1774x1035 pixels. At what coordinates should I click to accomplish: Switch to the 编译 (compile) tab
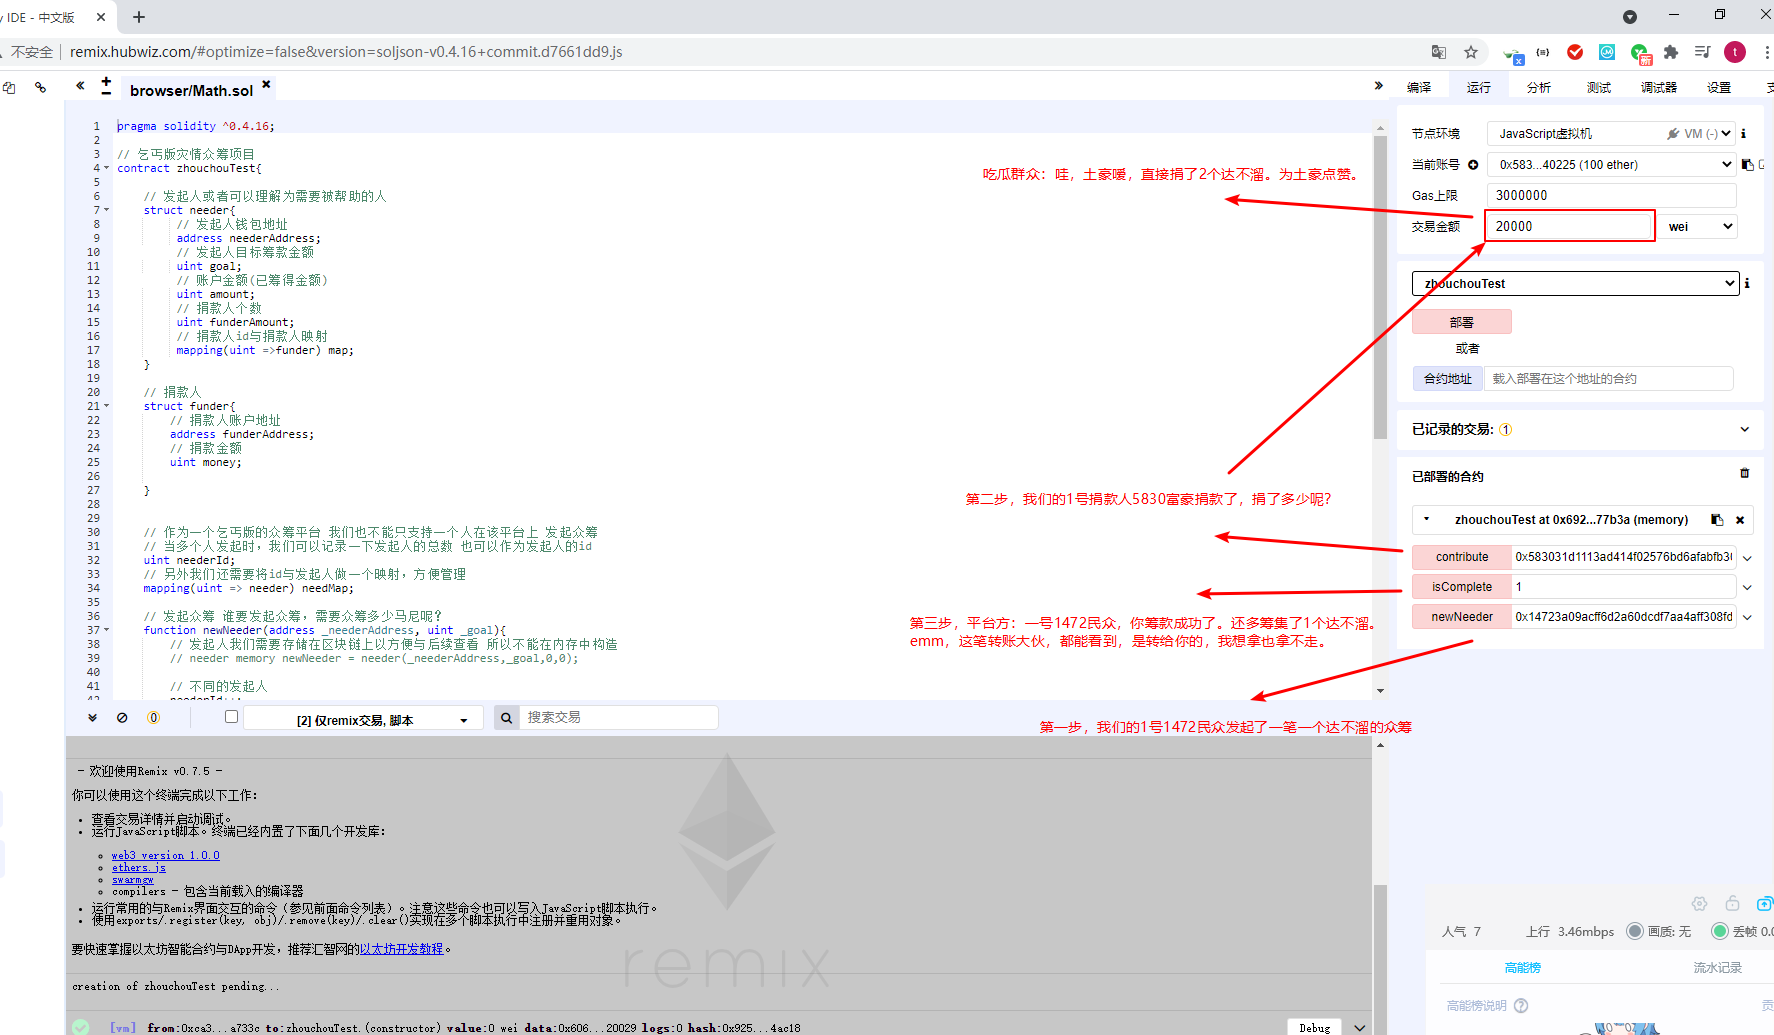tap(1419, 88)
